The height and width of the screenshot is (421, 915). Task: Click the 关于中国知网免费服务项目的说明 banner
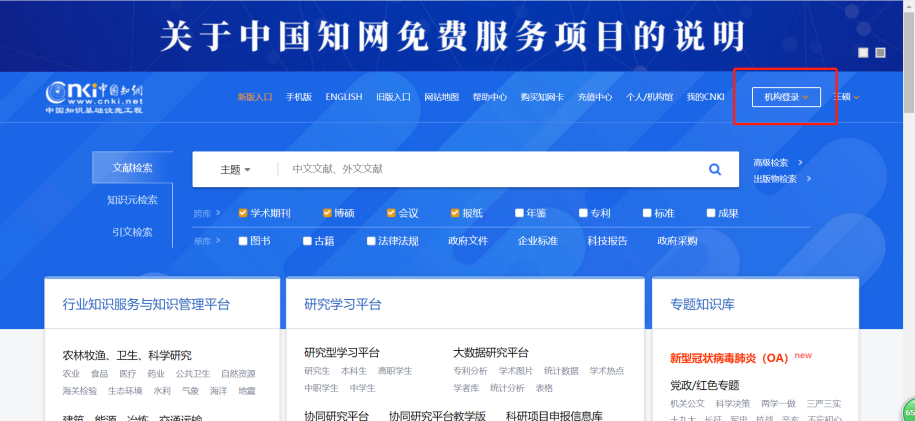[452, 36]
